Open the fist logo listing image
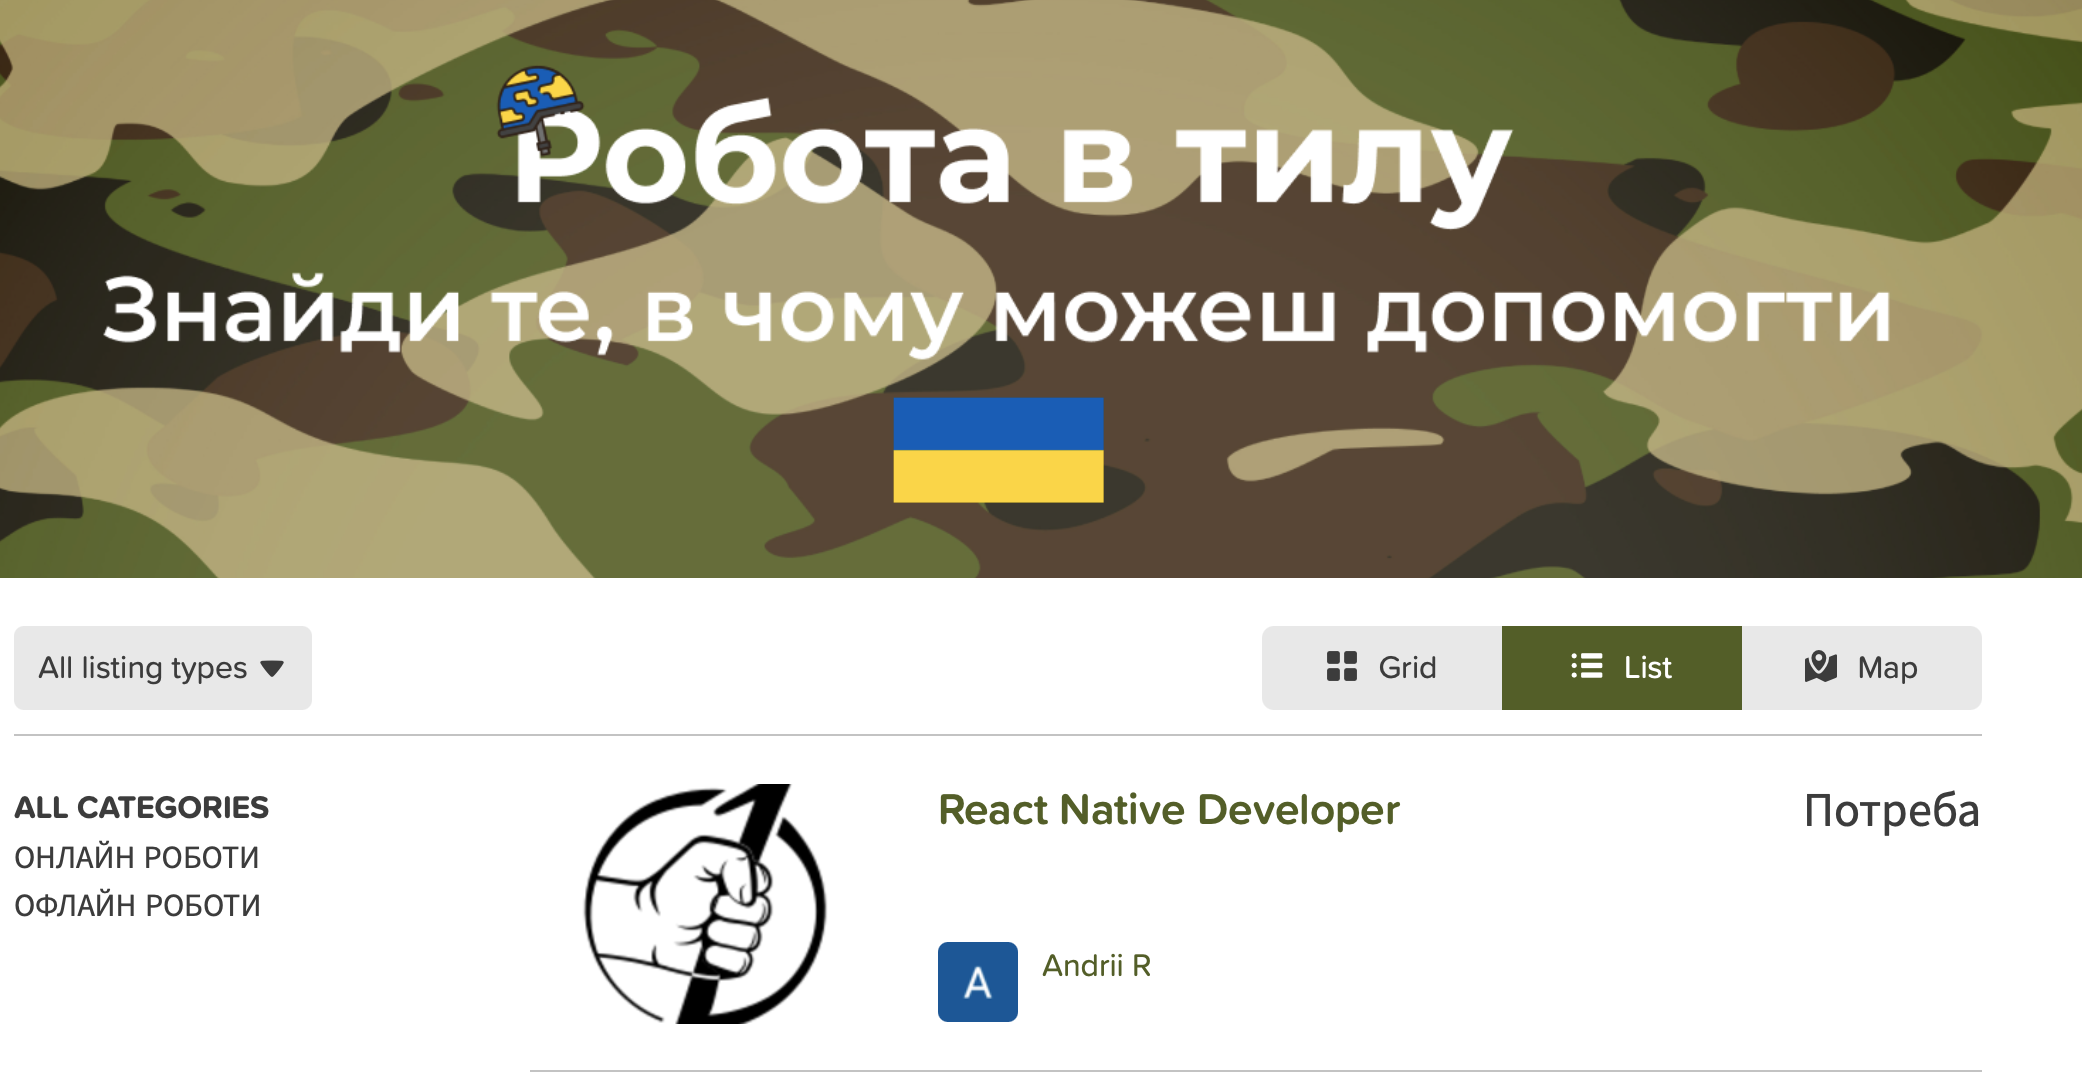 point(705,903)
